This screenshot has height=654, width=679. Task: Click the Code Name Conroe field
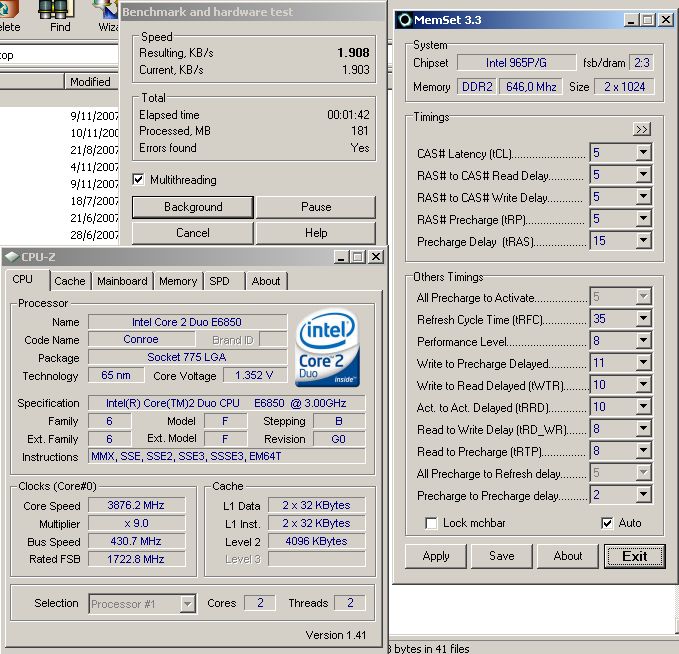tap(141, 339)
